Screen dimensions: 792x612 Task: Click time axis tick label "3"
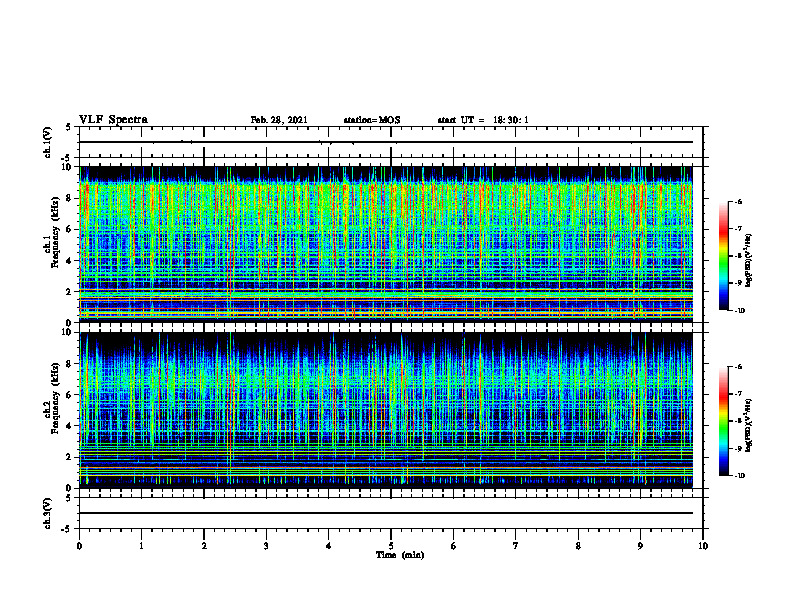pyautogui.click(x=266, y=546)
